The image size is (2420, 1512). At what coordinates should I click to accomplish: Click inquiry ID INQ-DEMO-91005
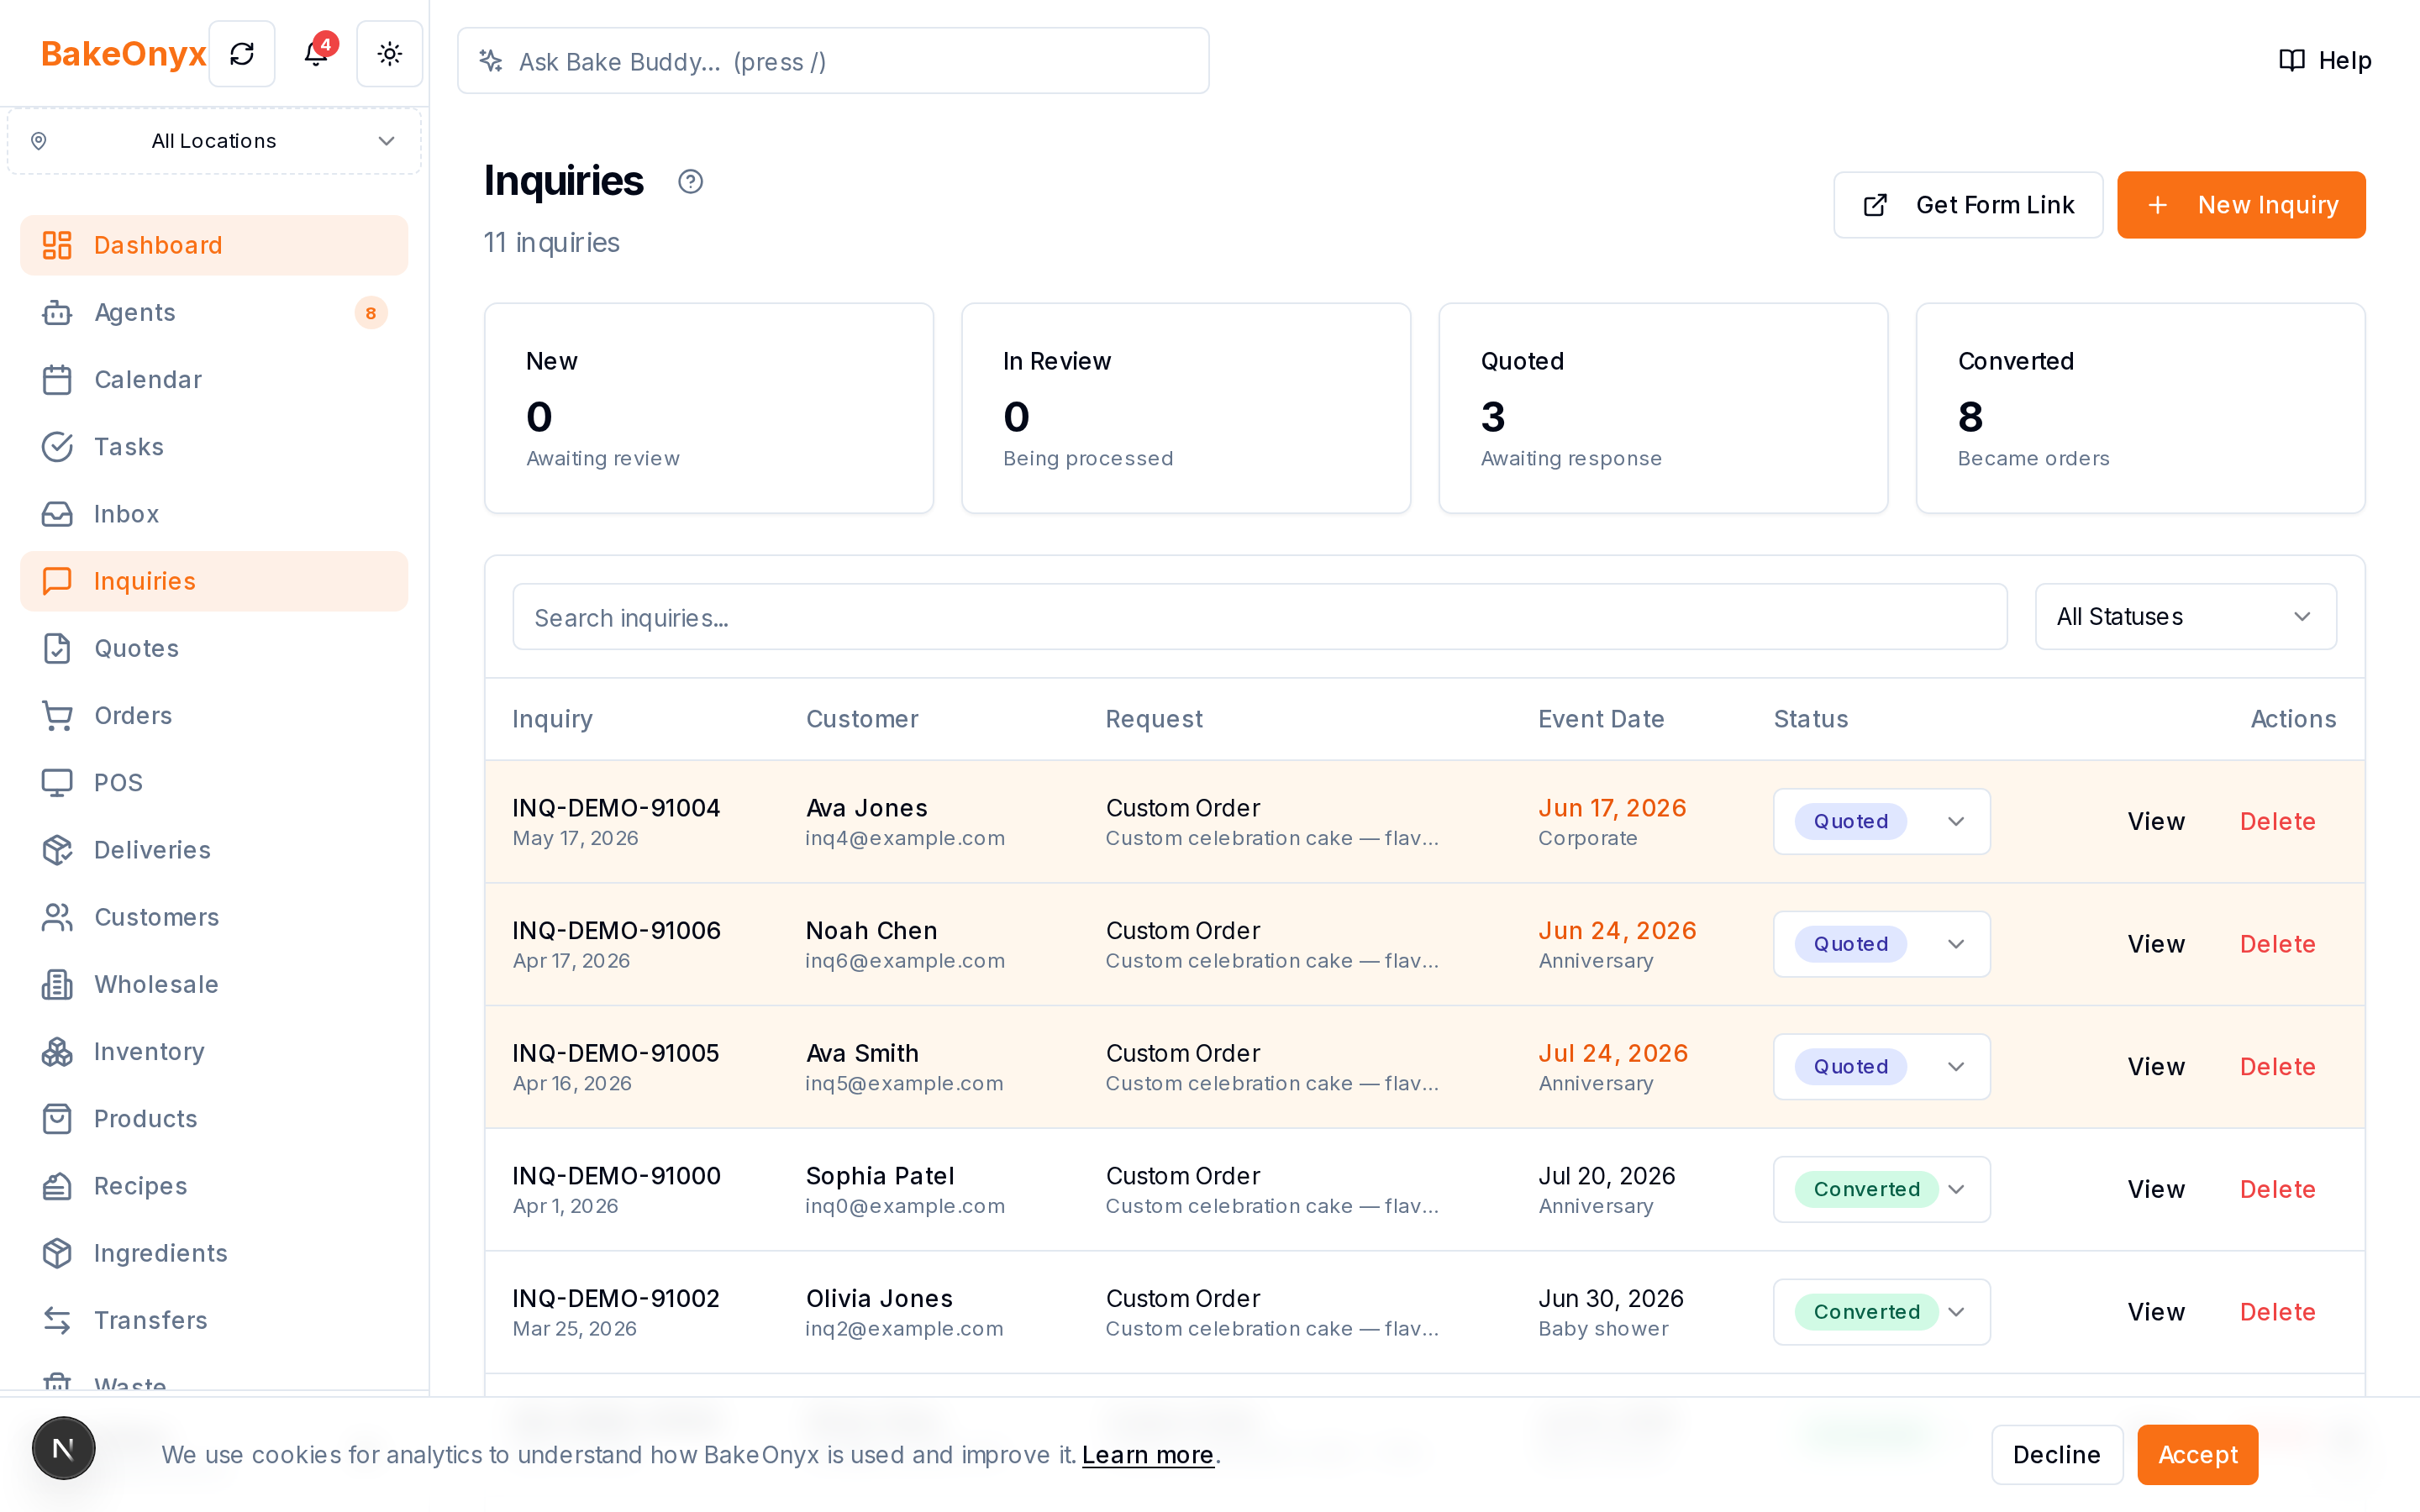[x=616, y=1053]
